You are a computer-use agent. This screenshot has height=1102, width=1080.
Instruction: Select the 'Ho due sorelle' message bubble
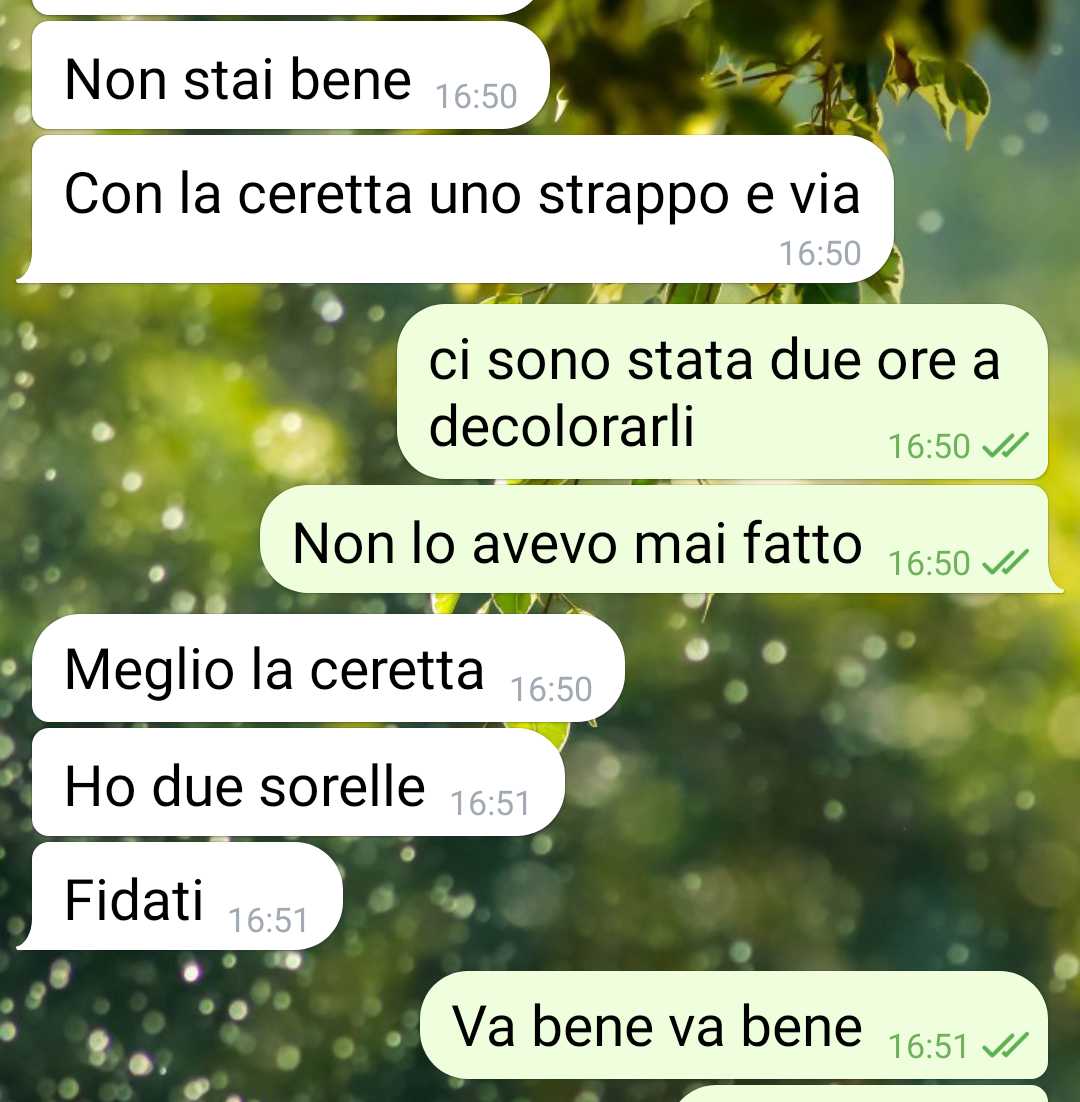coord(298,782)
